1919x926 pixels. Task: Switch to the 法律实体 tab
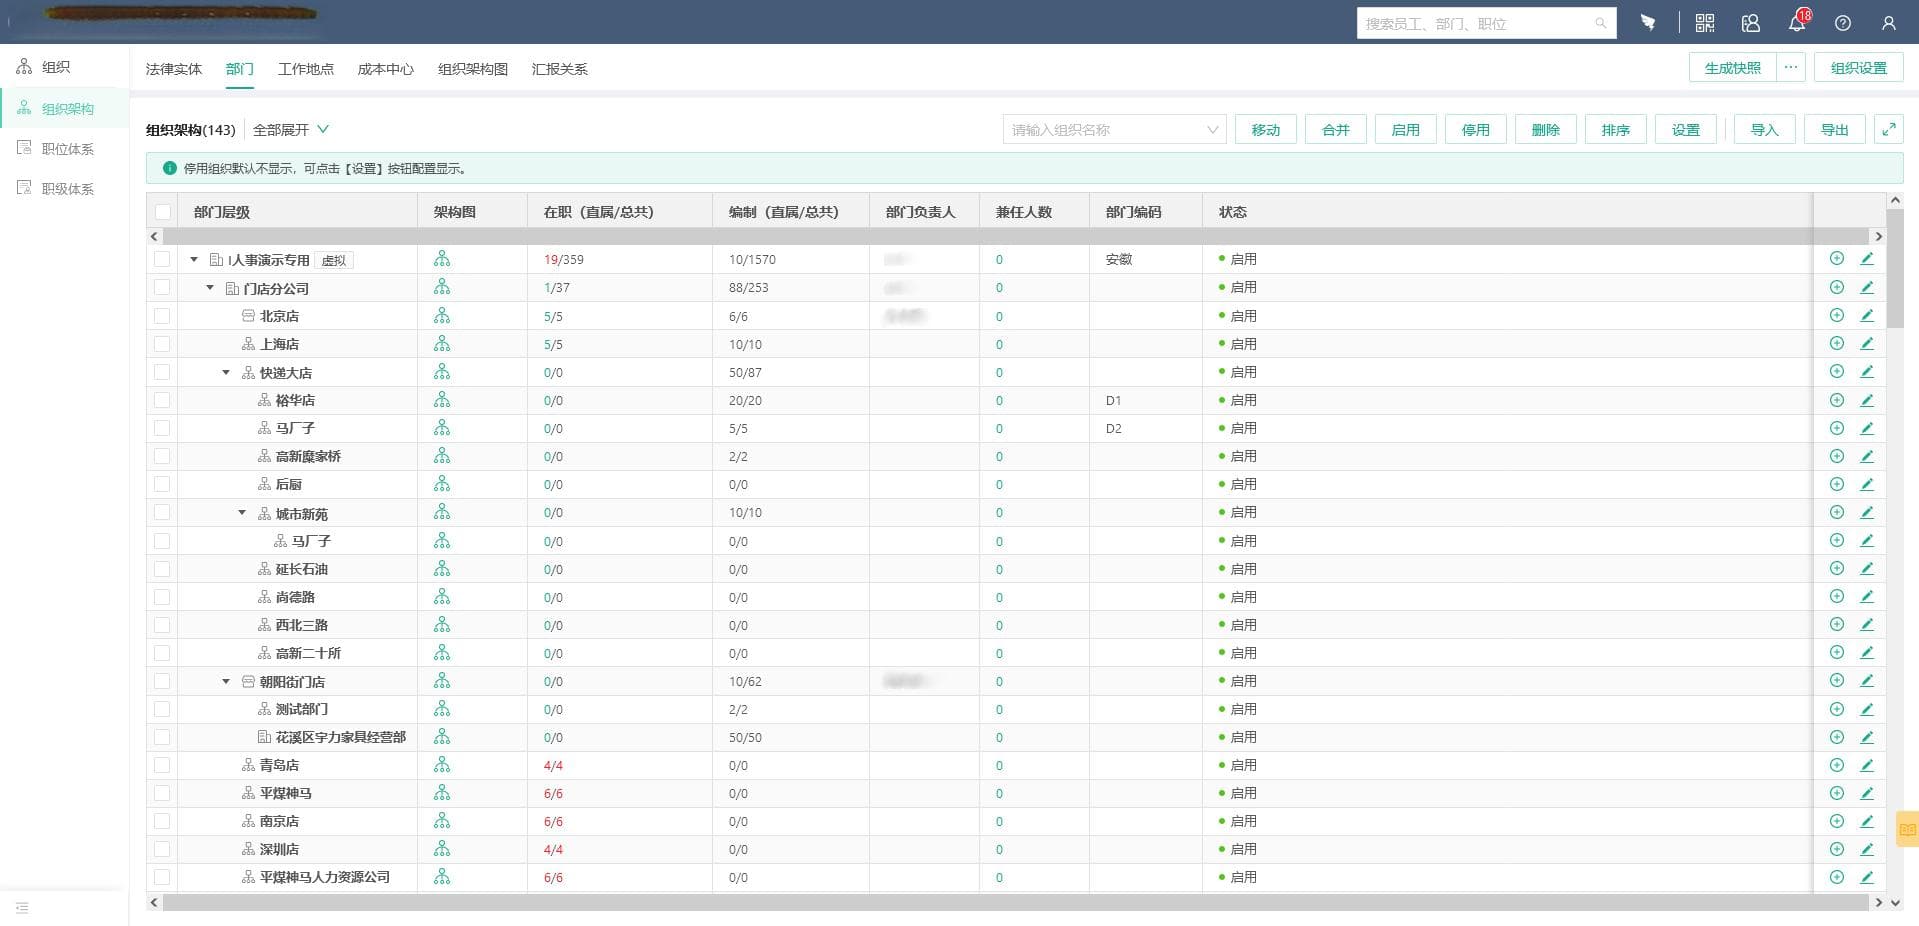pos(174,69)
